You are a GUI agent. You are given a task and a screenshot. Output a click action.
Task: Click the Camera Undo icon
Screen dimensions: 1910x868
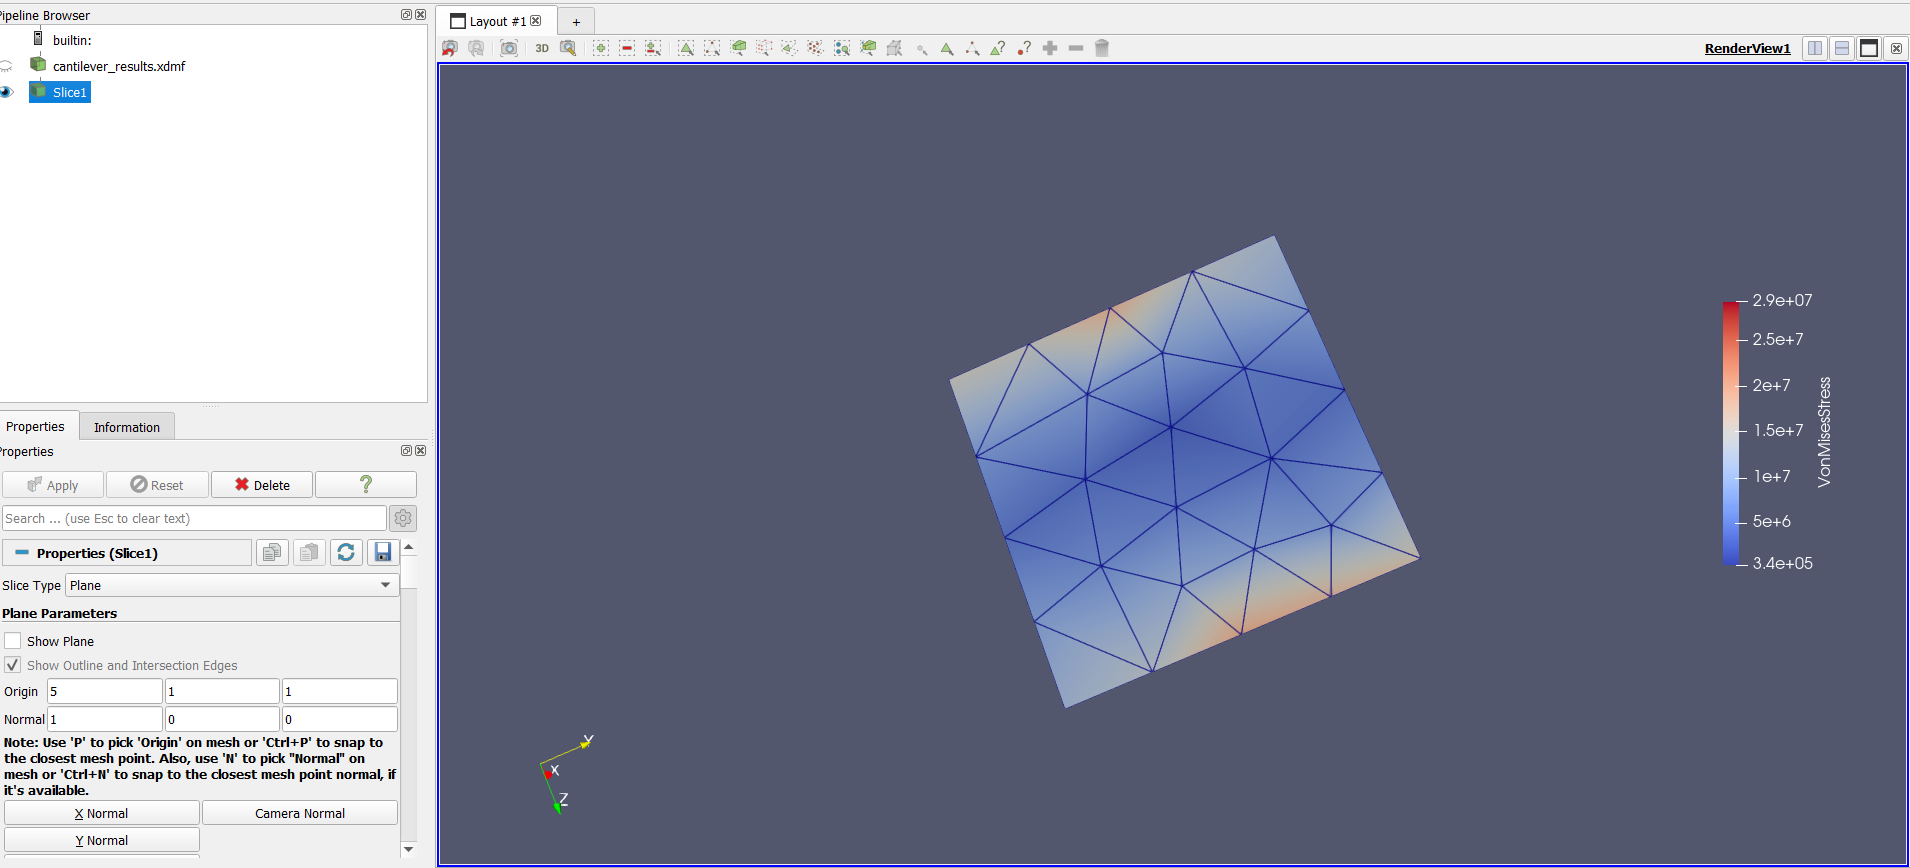[x=450, y=48]
